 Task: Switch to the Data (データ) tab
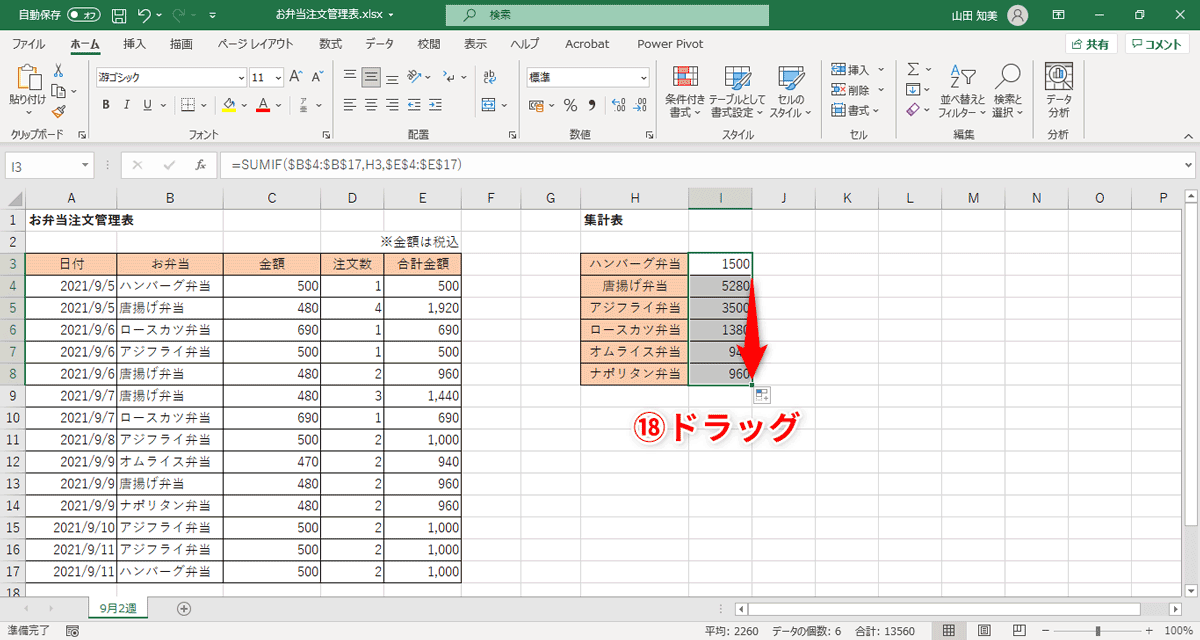coord(379,44)
